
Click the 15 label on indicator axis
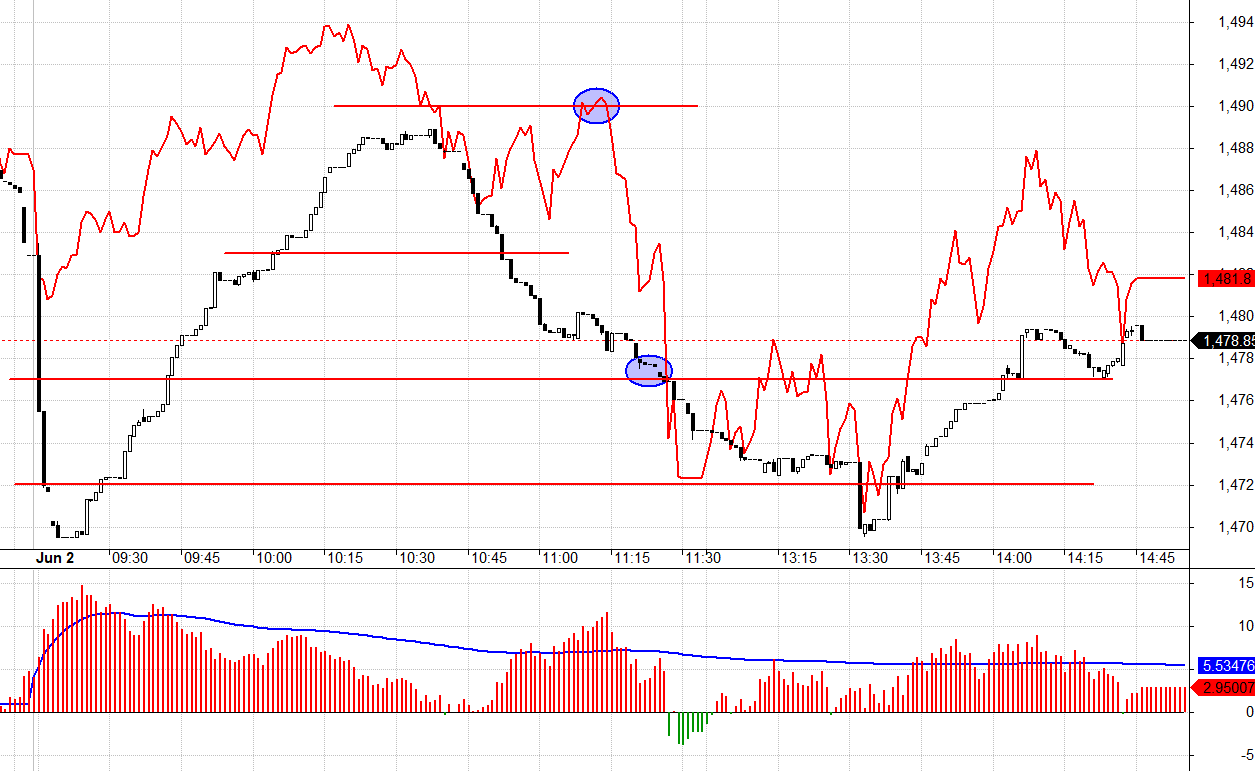1246,582
